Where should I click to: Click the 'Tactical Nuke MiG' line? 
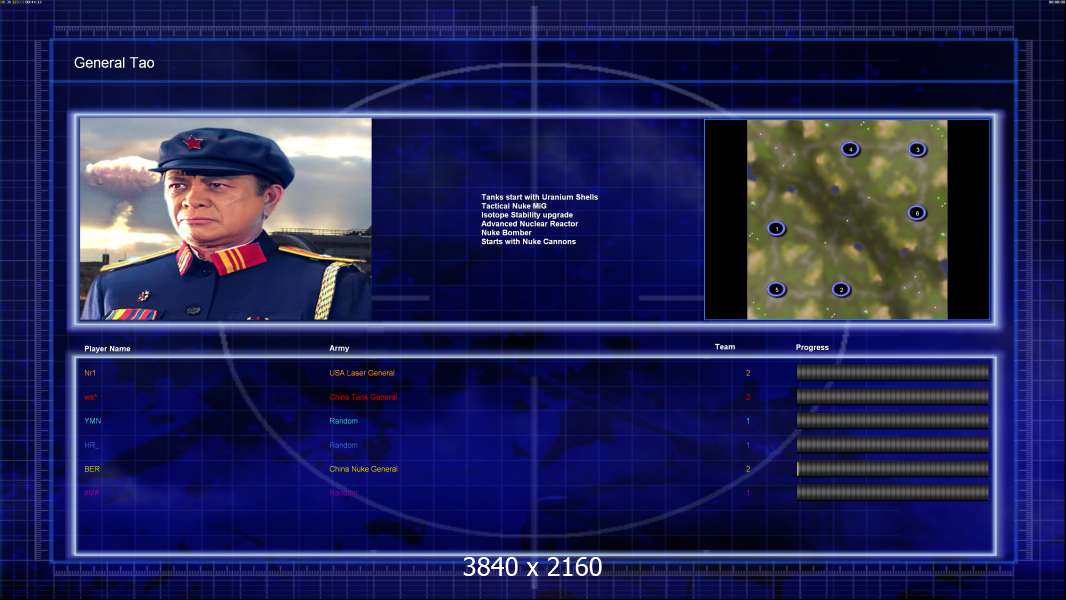click(514, 206)
